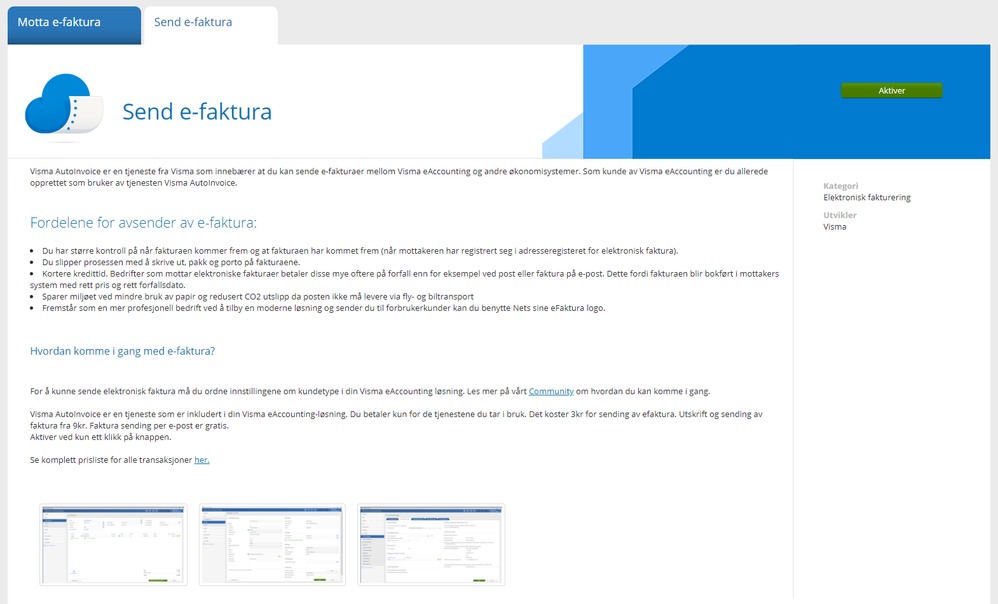This screenshot has width=998, height=604.
Task: Open the Community link
Action: tap(551, 391)
